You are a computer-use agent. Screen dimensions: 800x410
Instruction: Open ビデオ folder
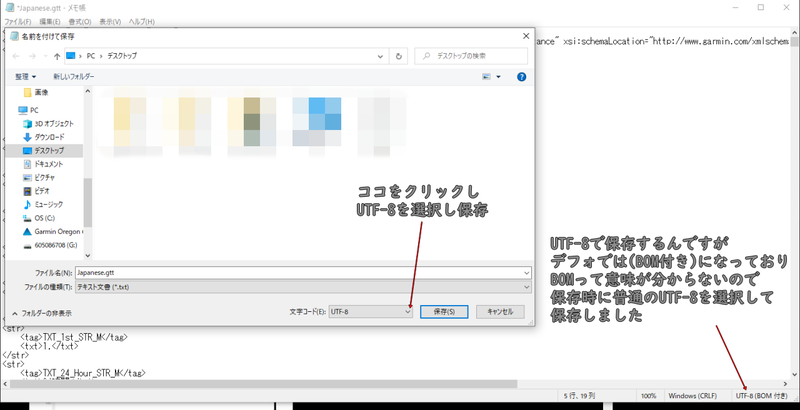(x=36, y=191)
